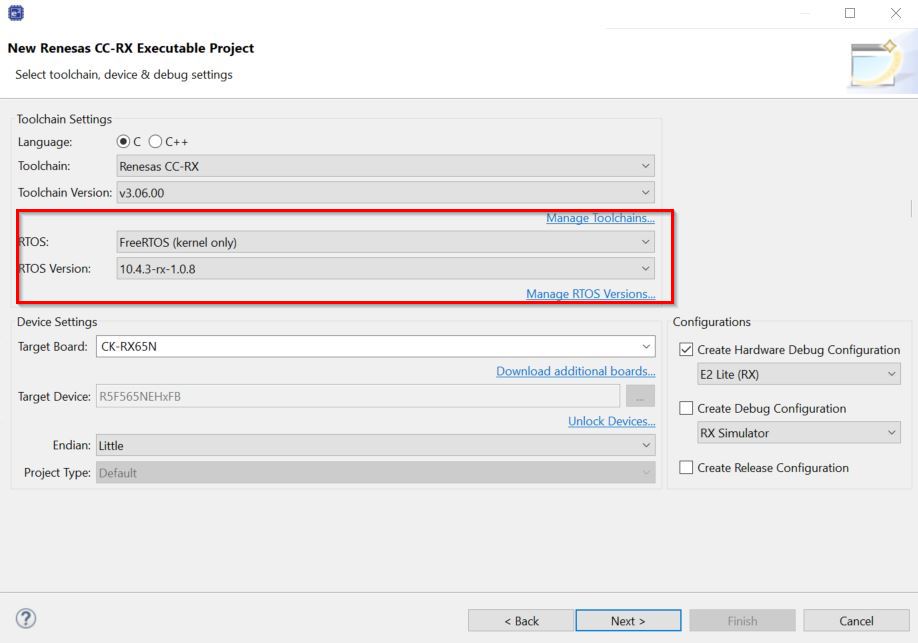
Task: Open the RX Simulator dropdown
Action: [799, 433]
